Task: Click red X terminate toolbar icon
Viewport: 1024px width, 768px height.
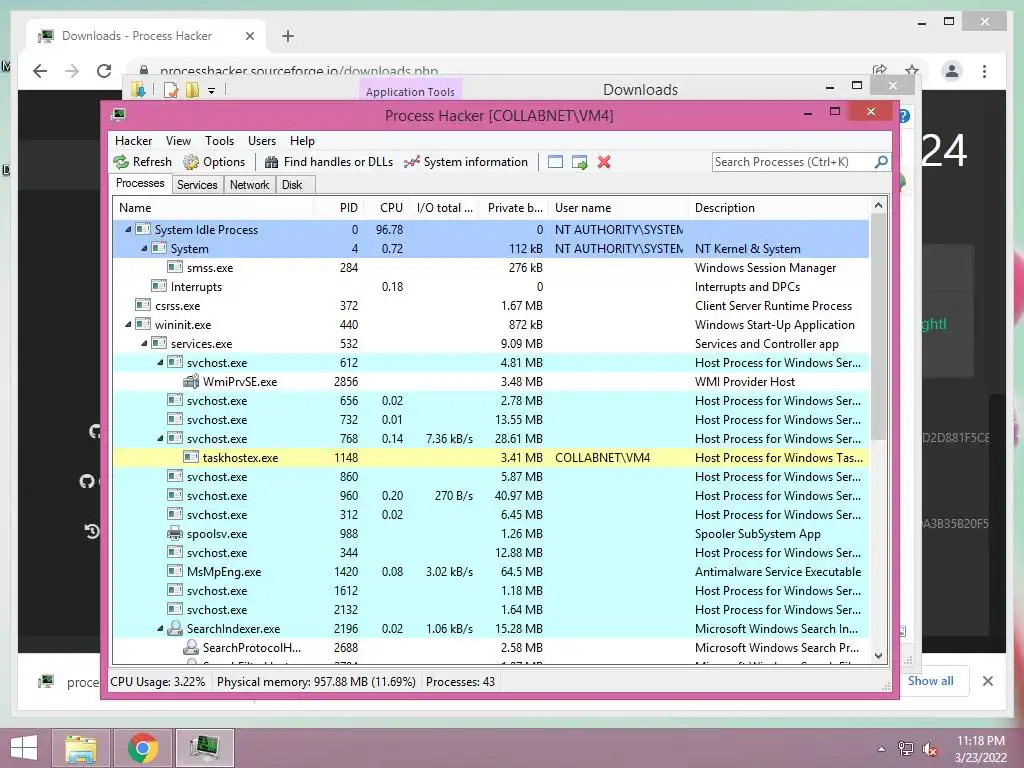Action: pyautogui.click(x=604, y=162)
